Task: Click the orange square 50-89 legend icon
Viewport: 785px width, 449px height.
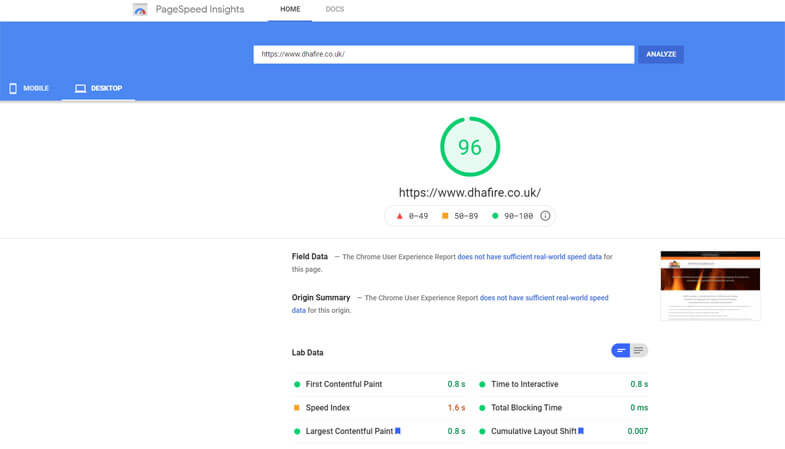Action: 445,216
